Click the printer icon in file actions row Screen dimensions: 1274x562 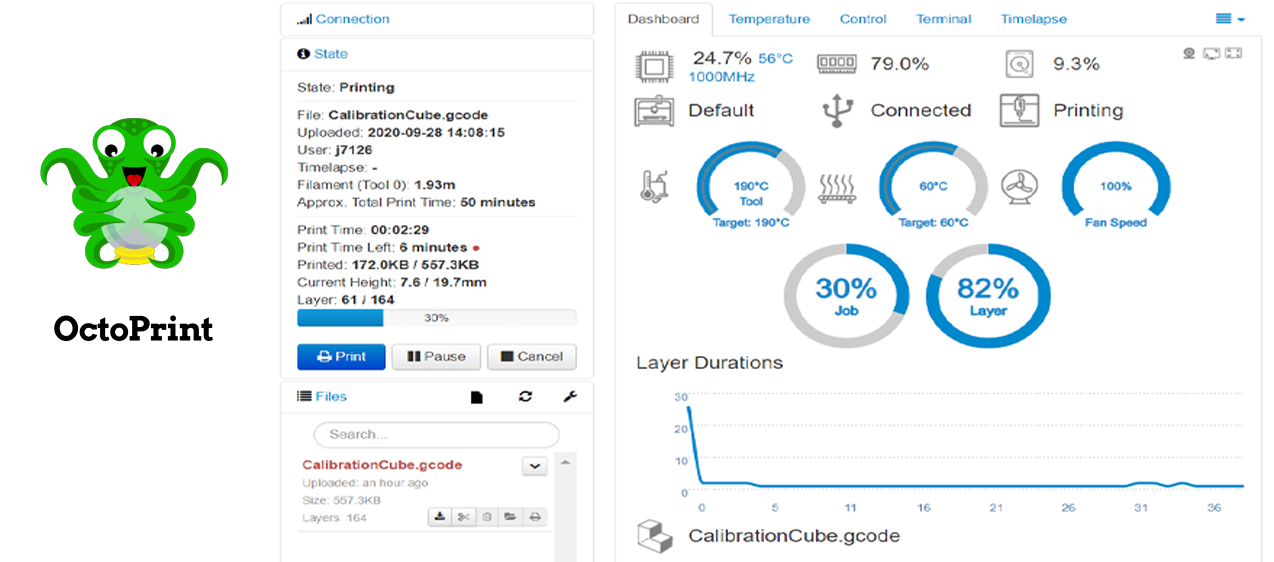[534, 516]
